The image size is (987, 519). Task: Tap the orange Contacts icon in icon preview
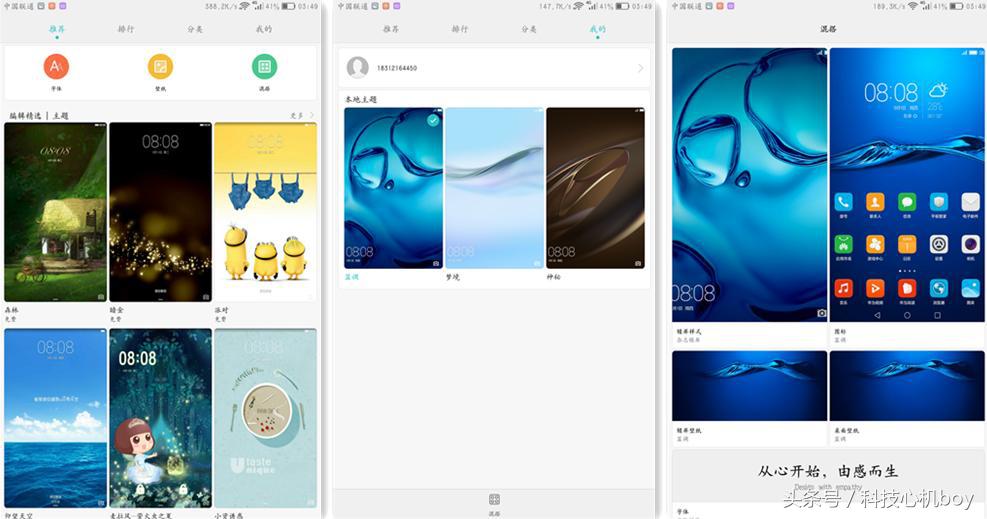[x=875, y=202]
